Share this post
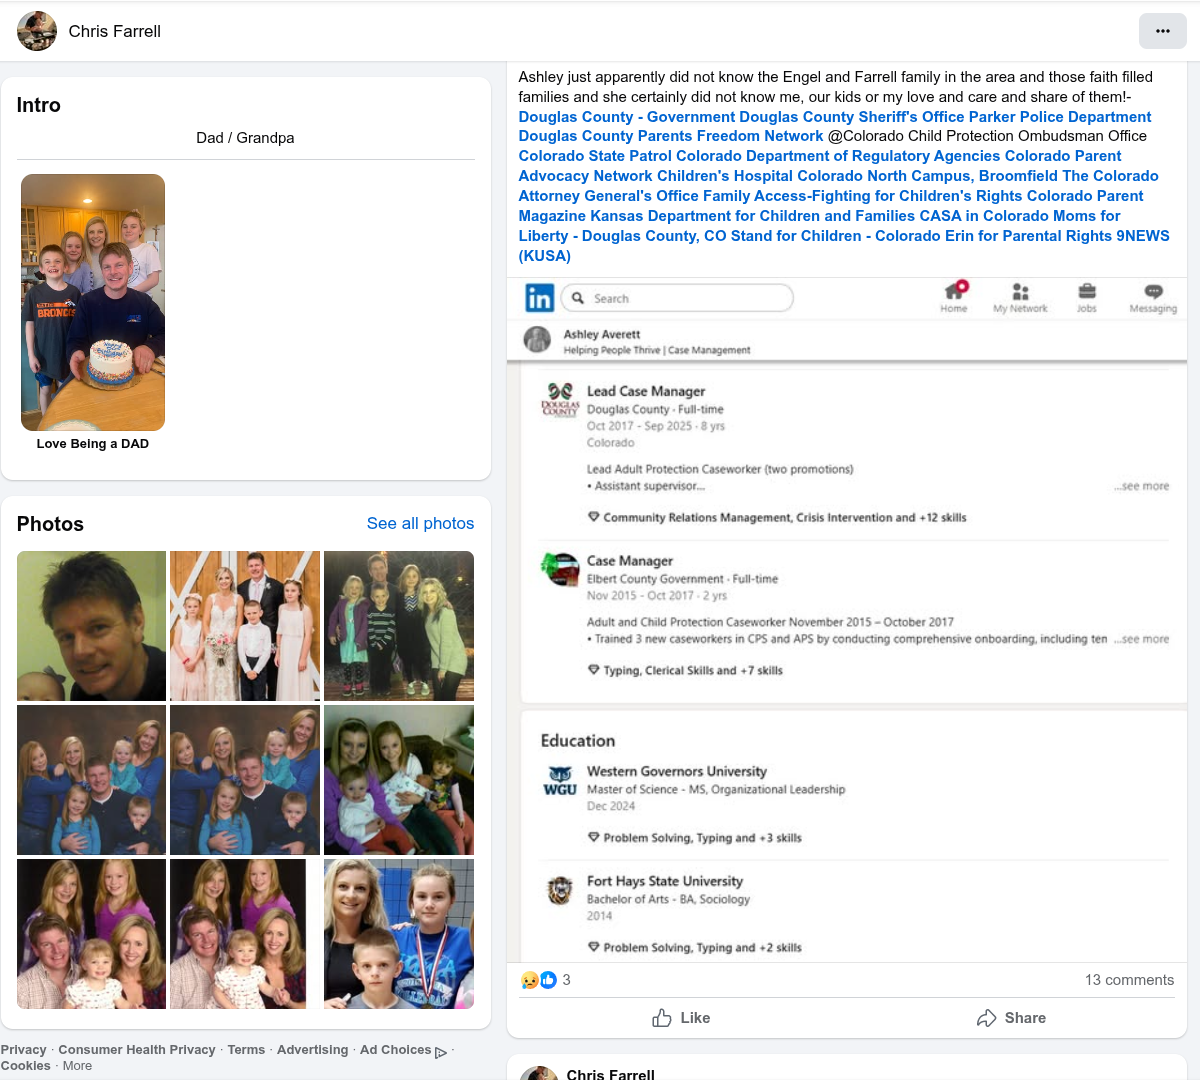The image size is (1200, 1080). (x=1011, y=1018)
